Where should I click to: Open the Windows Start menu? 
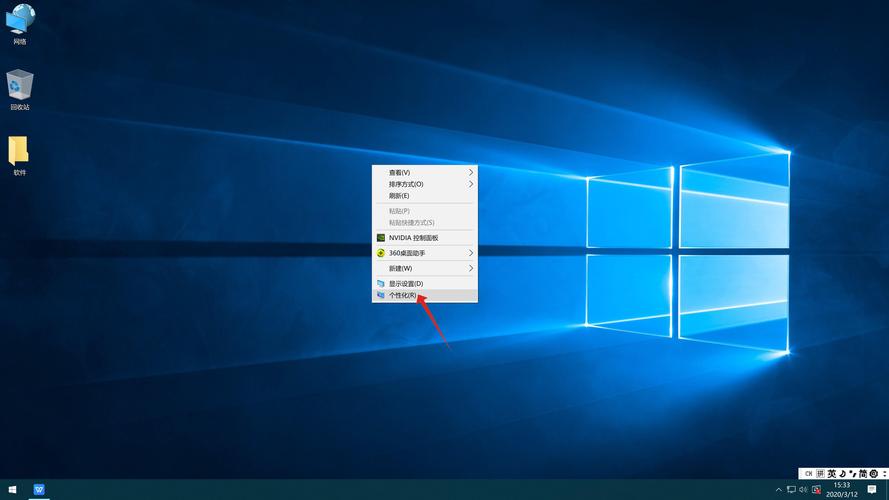coord(10,490)
